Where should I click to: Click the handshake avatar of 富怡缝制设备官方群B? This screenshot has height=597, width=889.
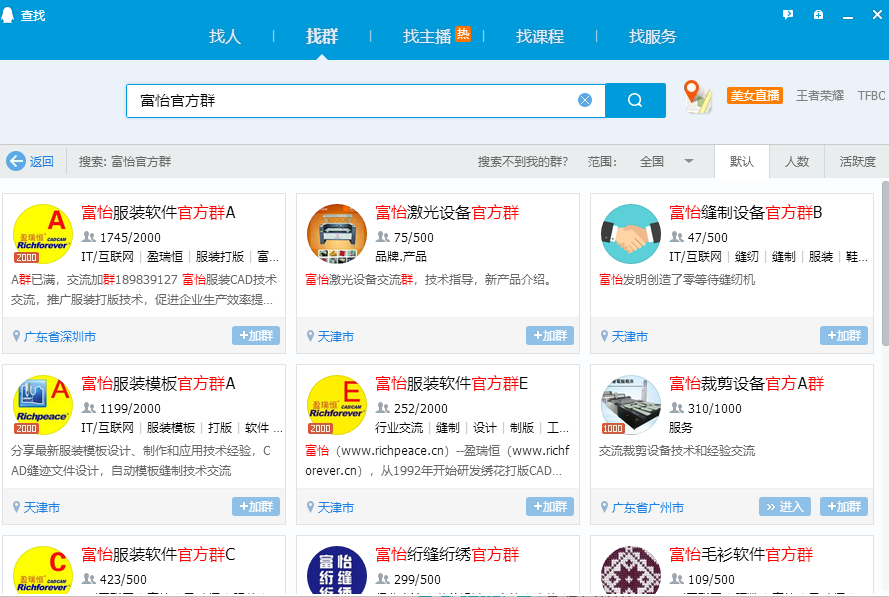click(631, 234)
